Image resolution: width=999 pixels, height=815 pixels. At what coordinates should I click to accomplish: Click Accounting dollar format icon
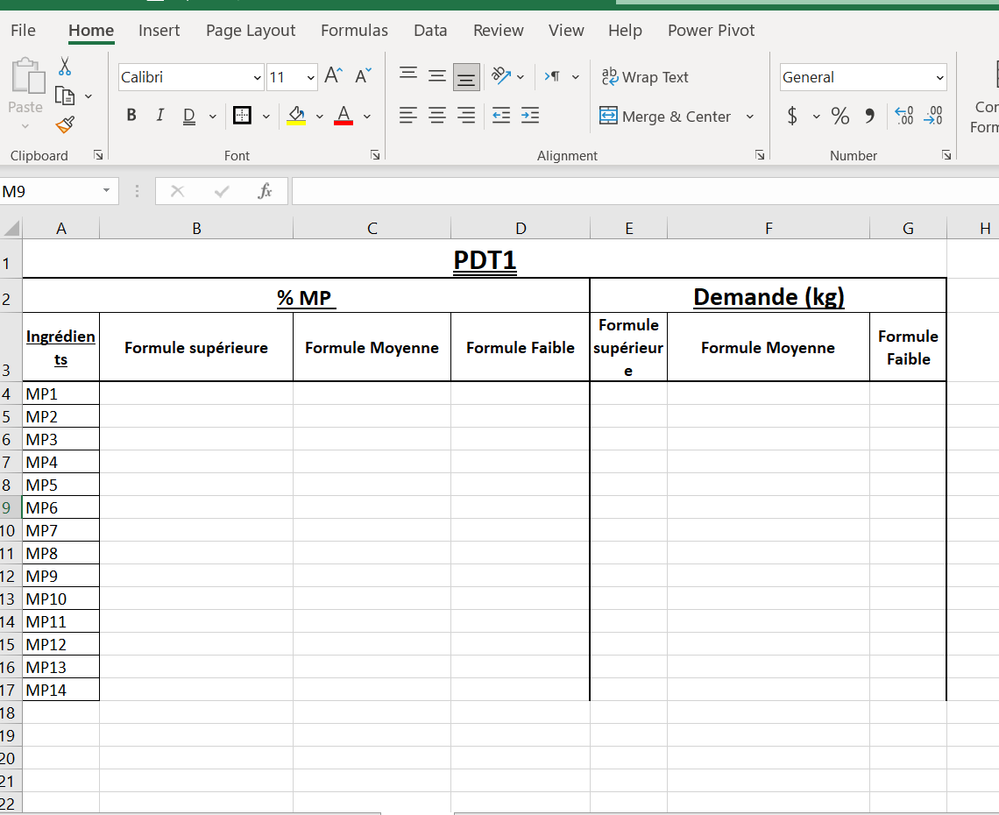pyautogui.click(x=792, y=115)
